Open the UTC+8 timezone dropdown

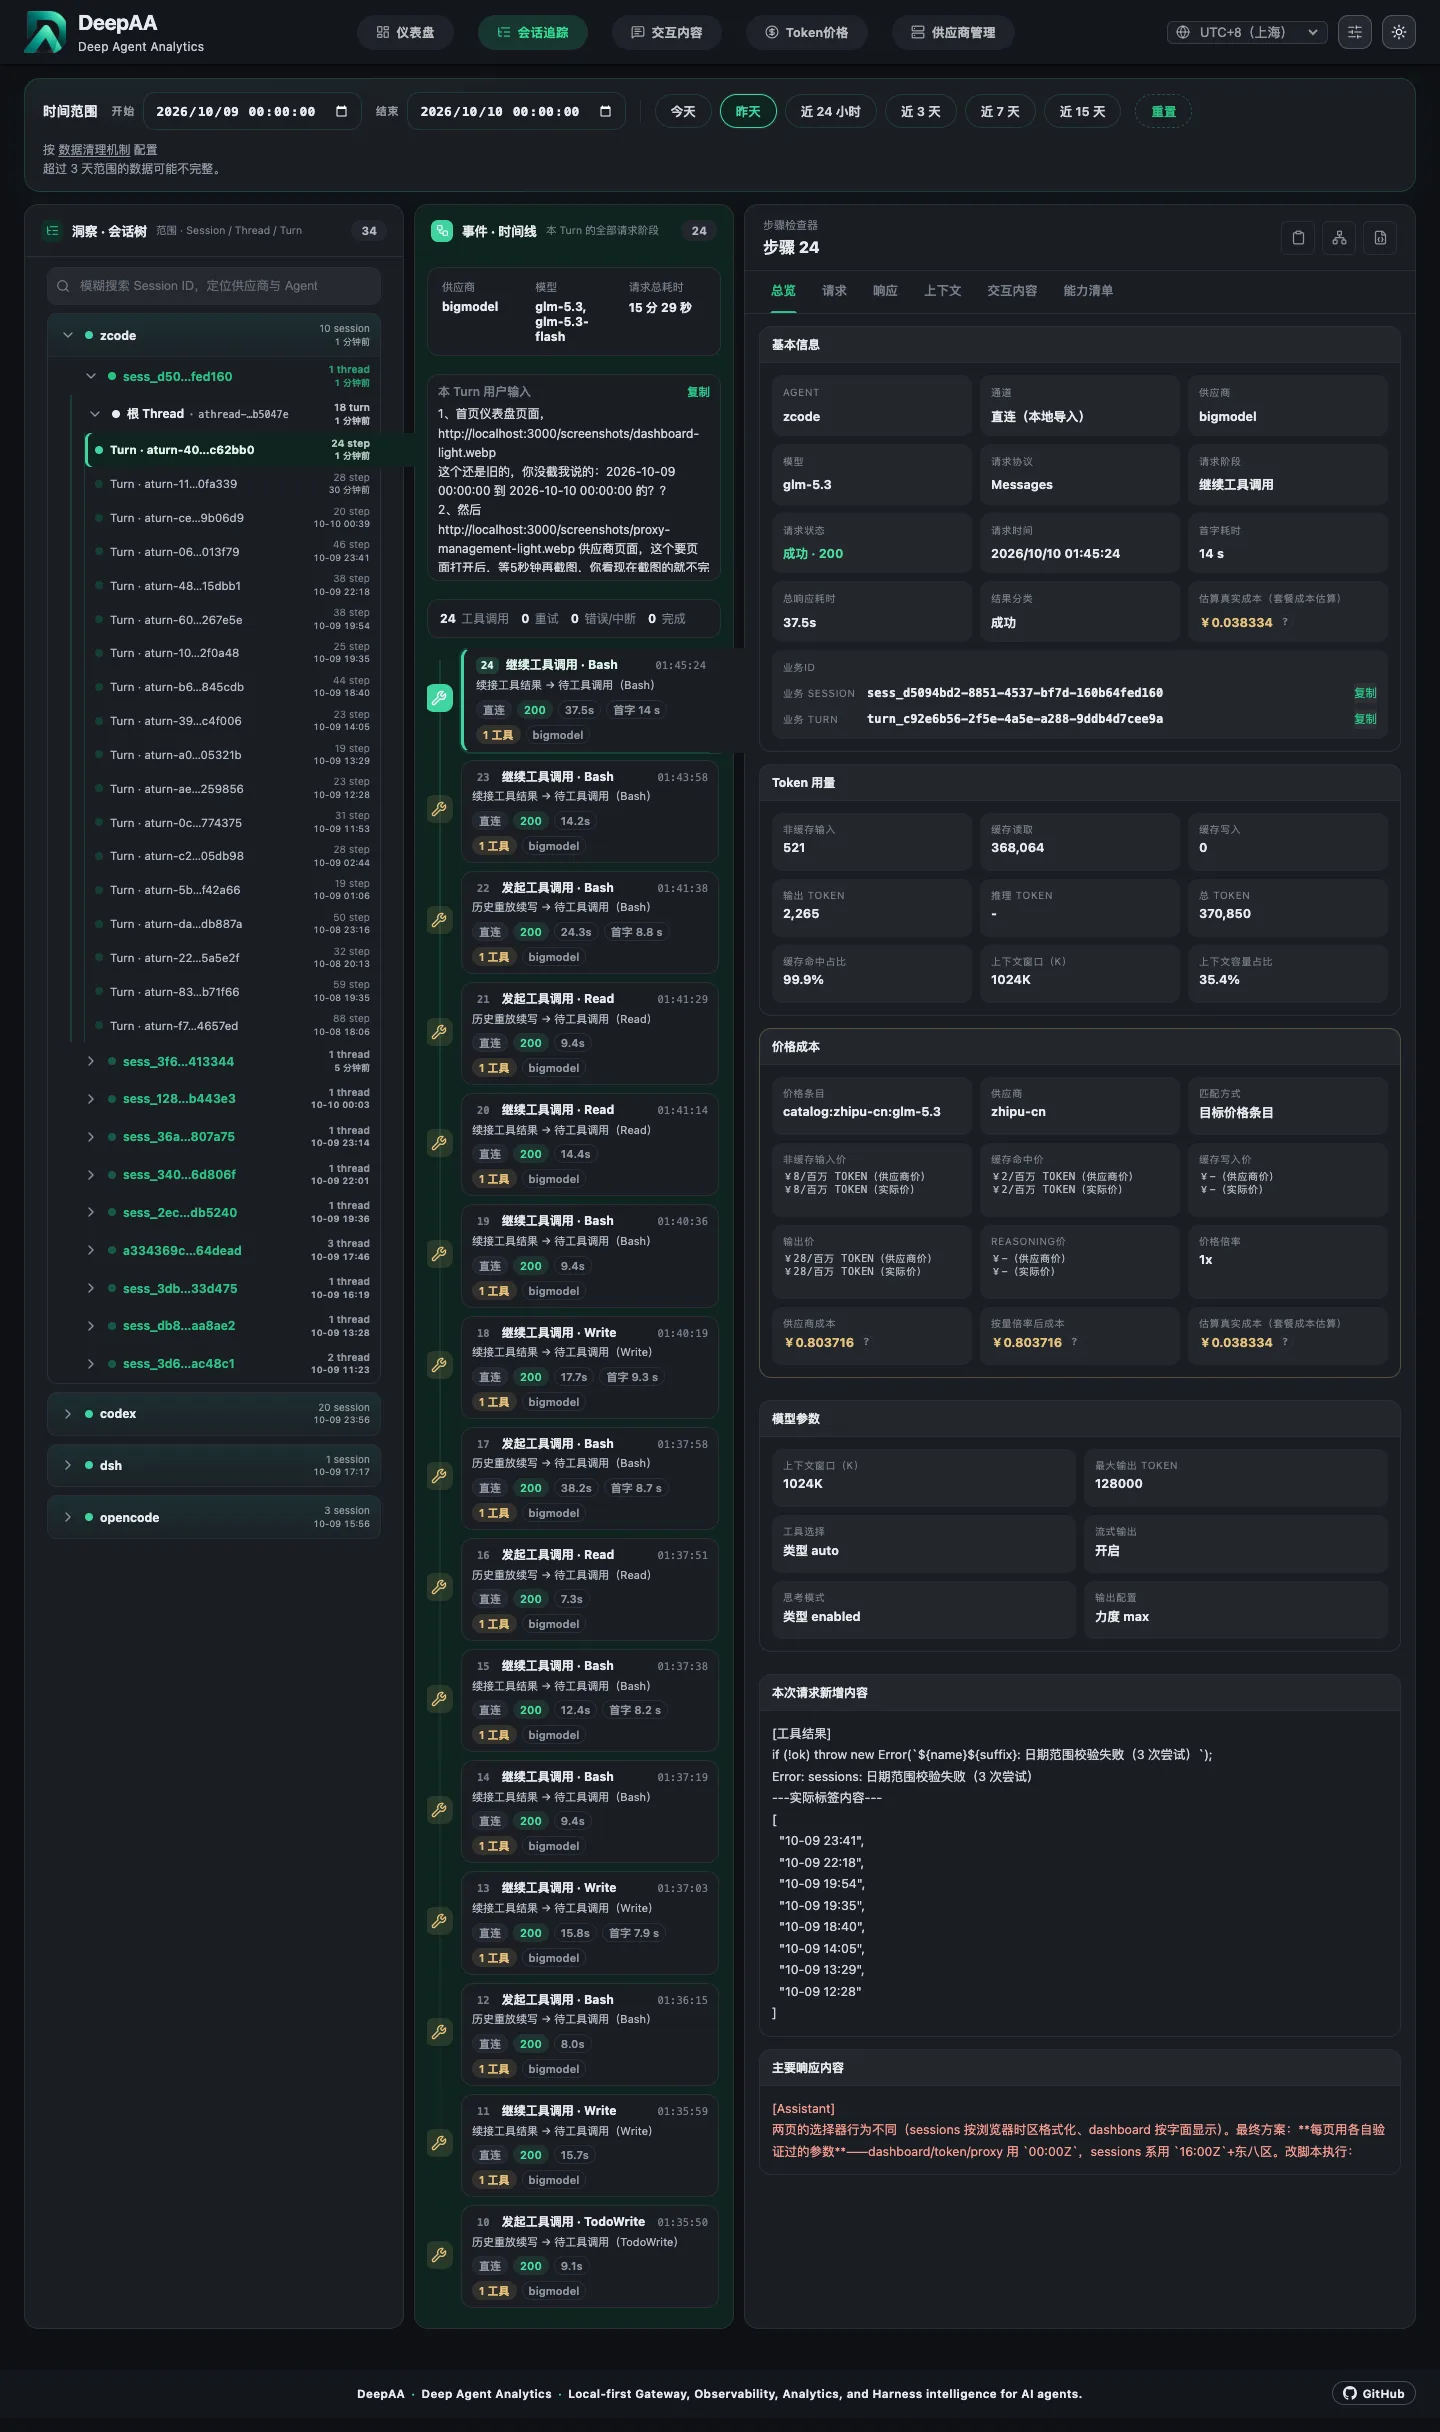1247,32
